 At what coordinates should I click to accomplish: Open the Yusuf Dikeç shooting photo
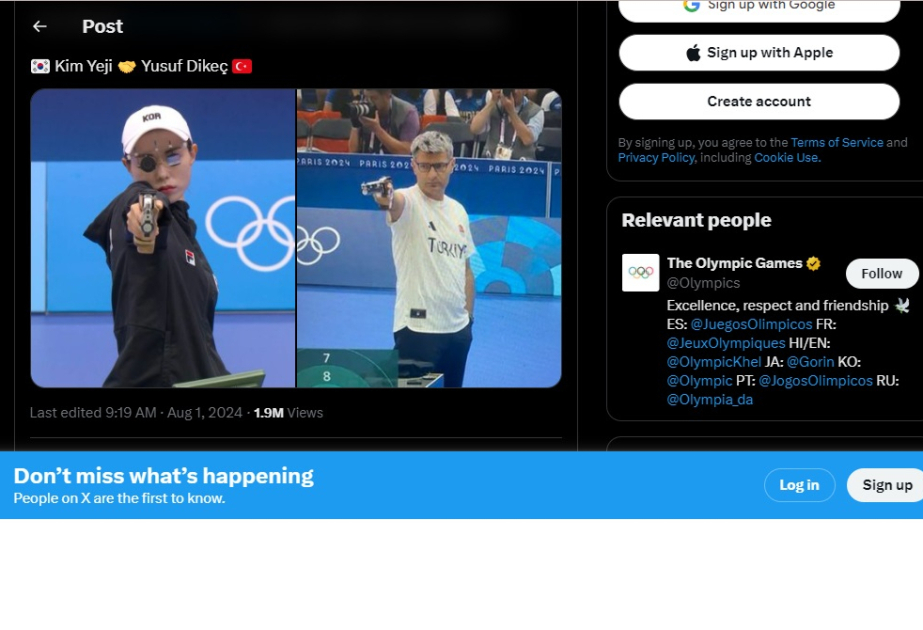click(x=429, y=238)
